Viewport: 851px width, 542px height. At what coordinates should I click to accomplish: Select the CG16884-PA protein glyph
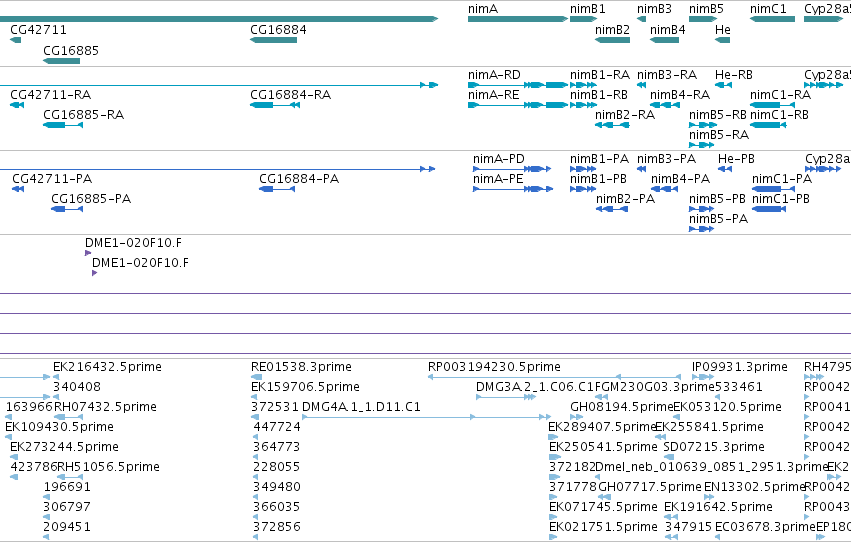[277, 189]
